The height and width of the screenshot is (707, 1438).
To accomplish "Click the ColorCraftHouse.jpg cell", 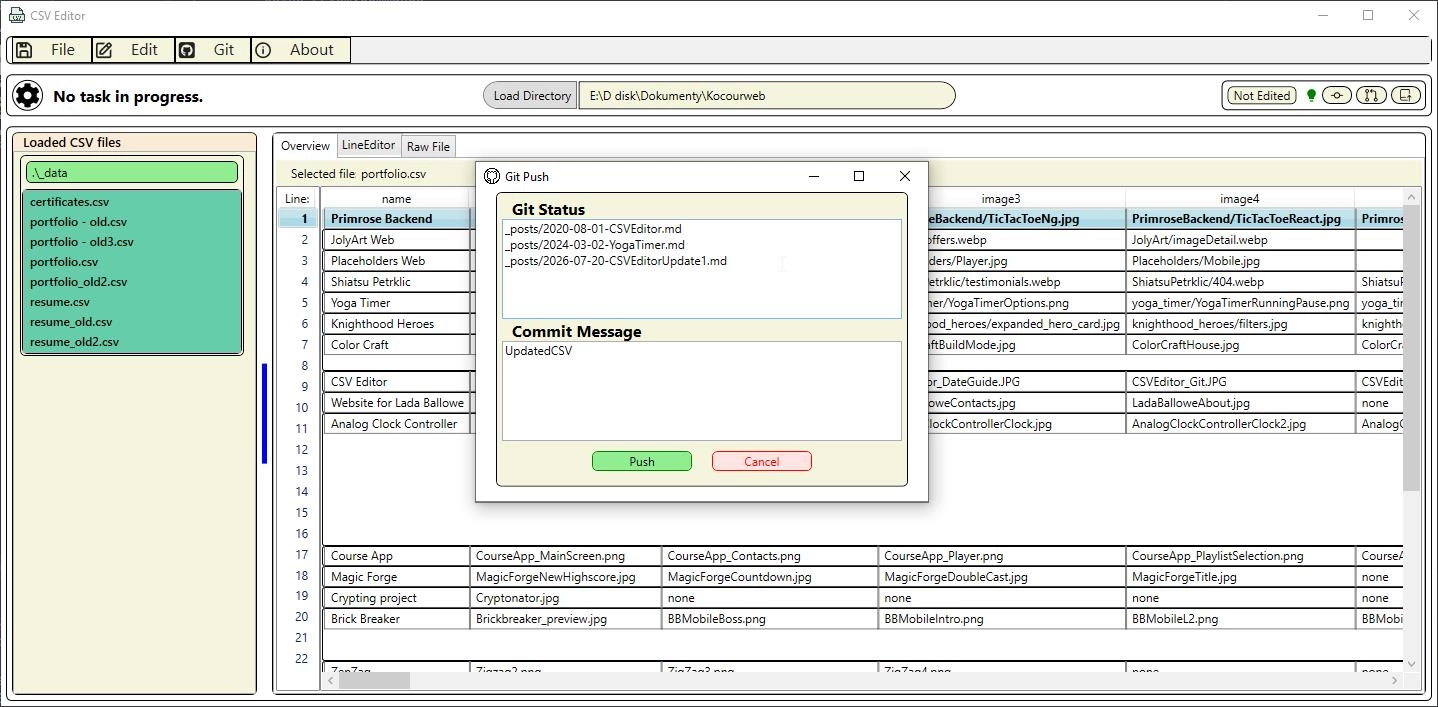I will click(1240, 345).
